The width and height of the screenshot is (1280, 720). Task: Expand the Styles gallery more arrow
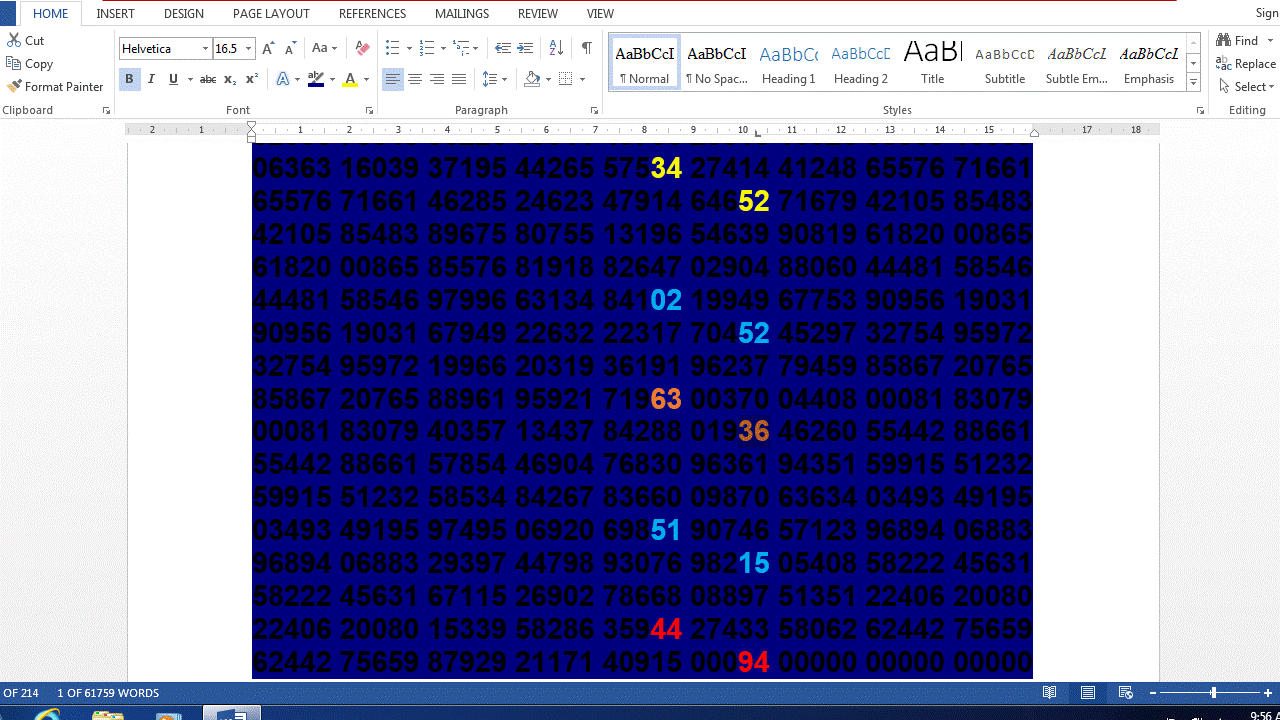coord(1193,83)
